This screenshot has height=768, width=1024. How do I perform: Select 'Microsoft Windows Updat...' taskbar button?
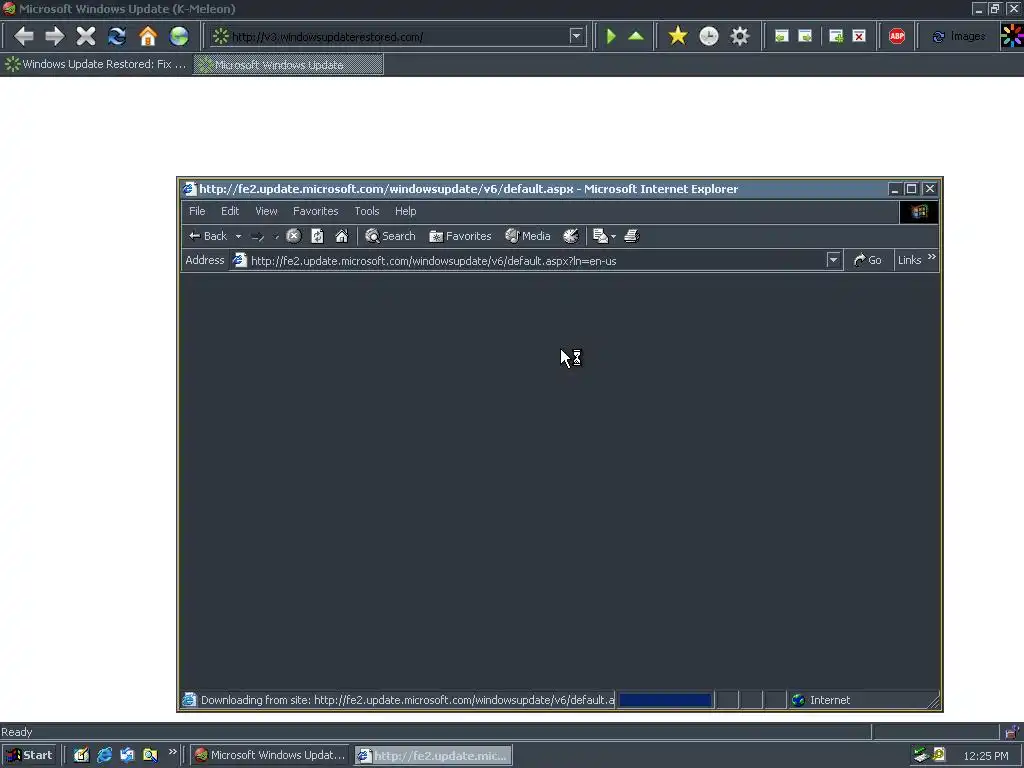(x=270, y=755)
